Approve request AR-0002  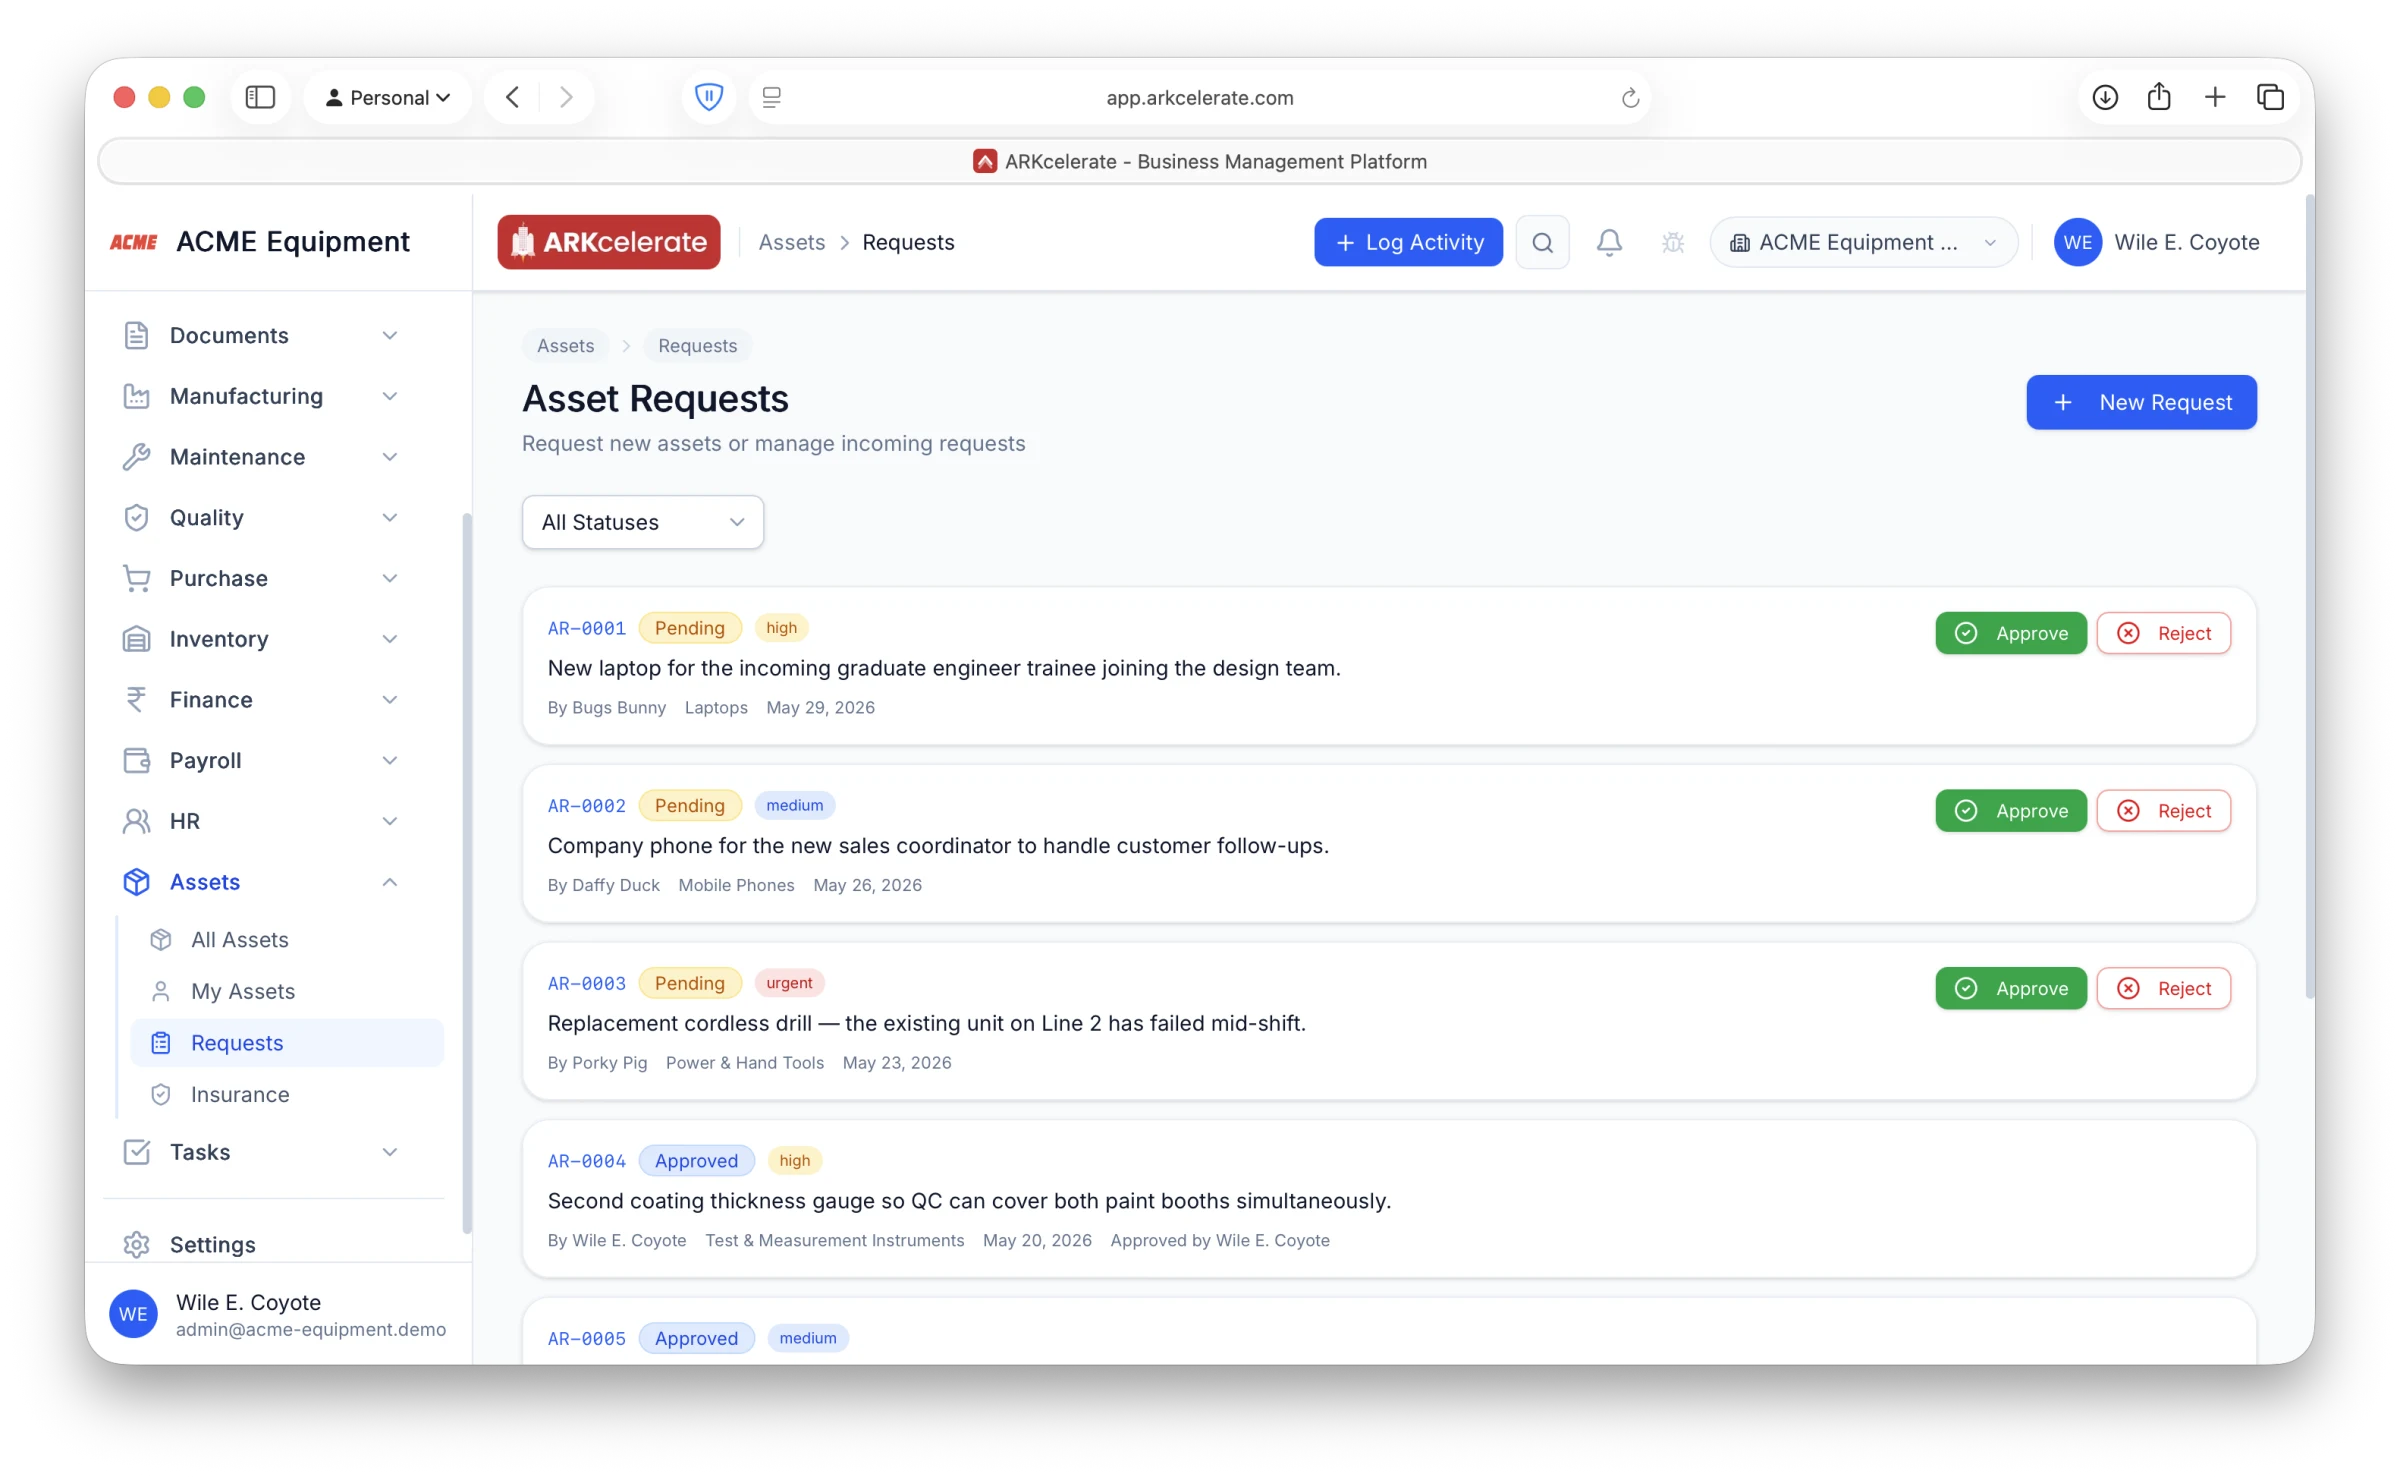pyautogui.click(x=2011, y=811)
